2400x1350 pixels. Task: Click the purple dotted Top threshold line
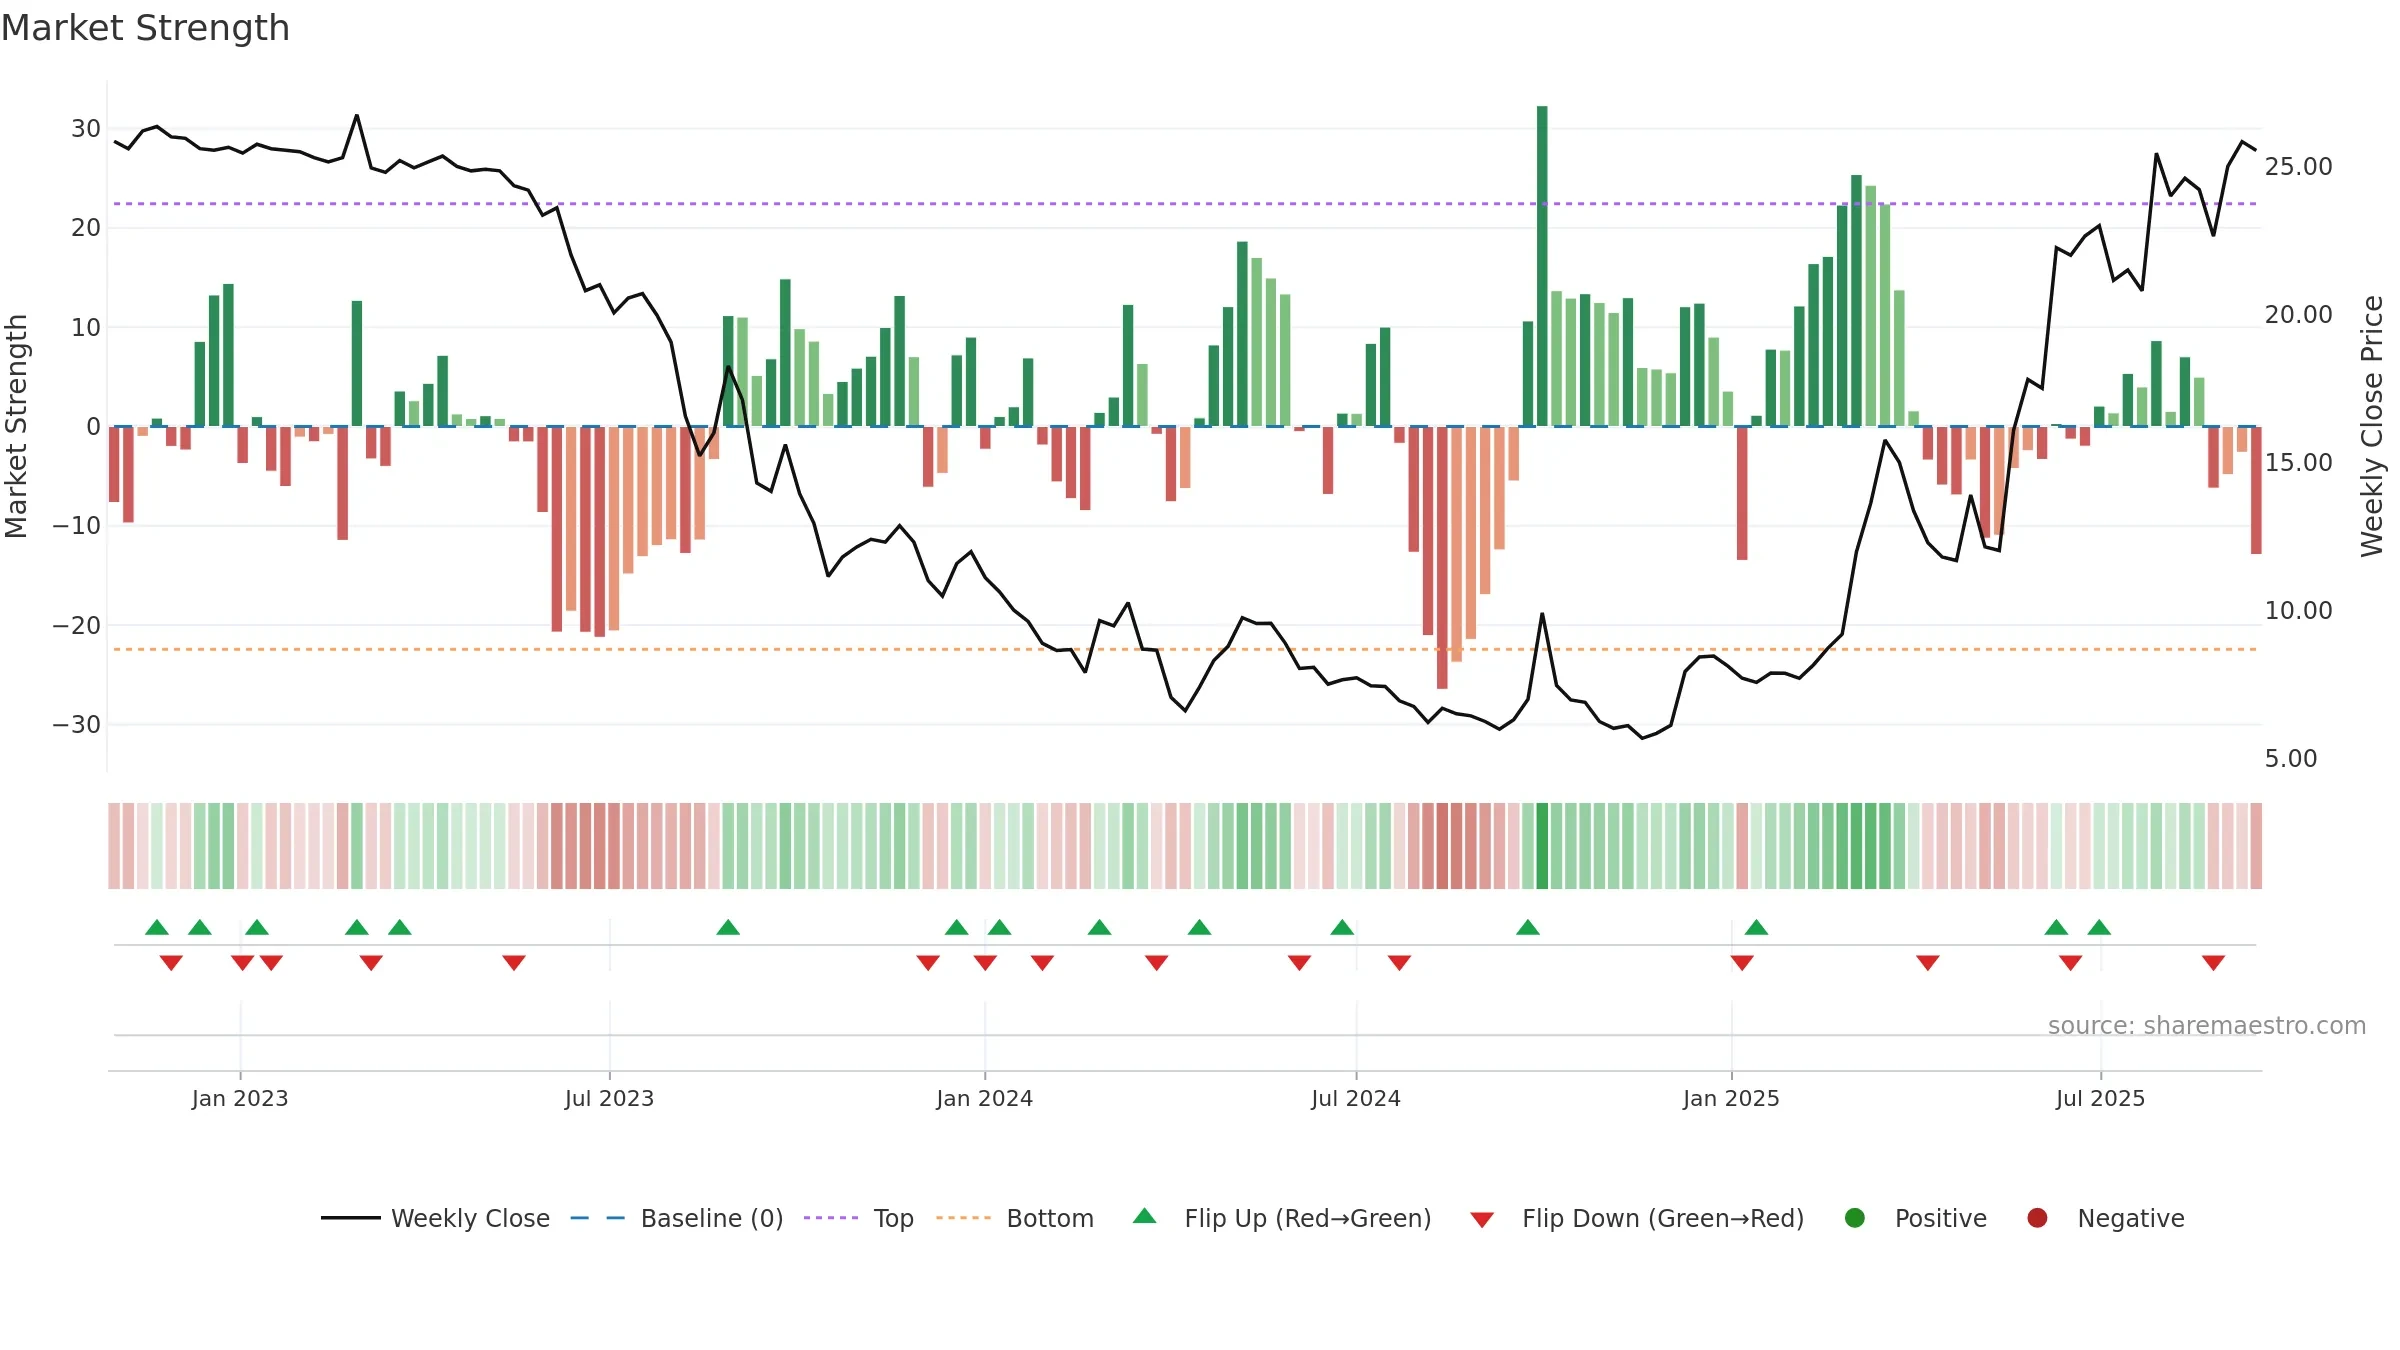(1185, 204)
